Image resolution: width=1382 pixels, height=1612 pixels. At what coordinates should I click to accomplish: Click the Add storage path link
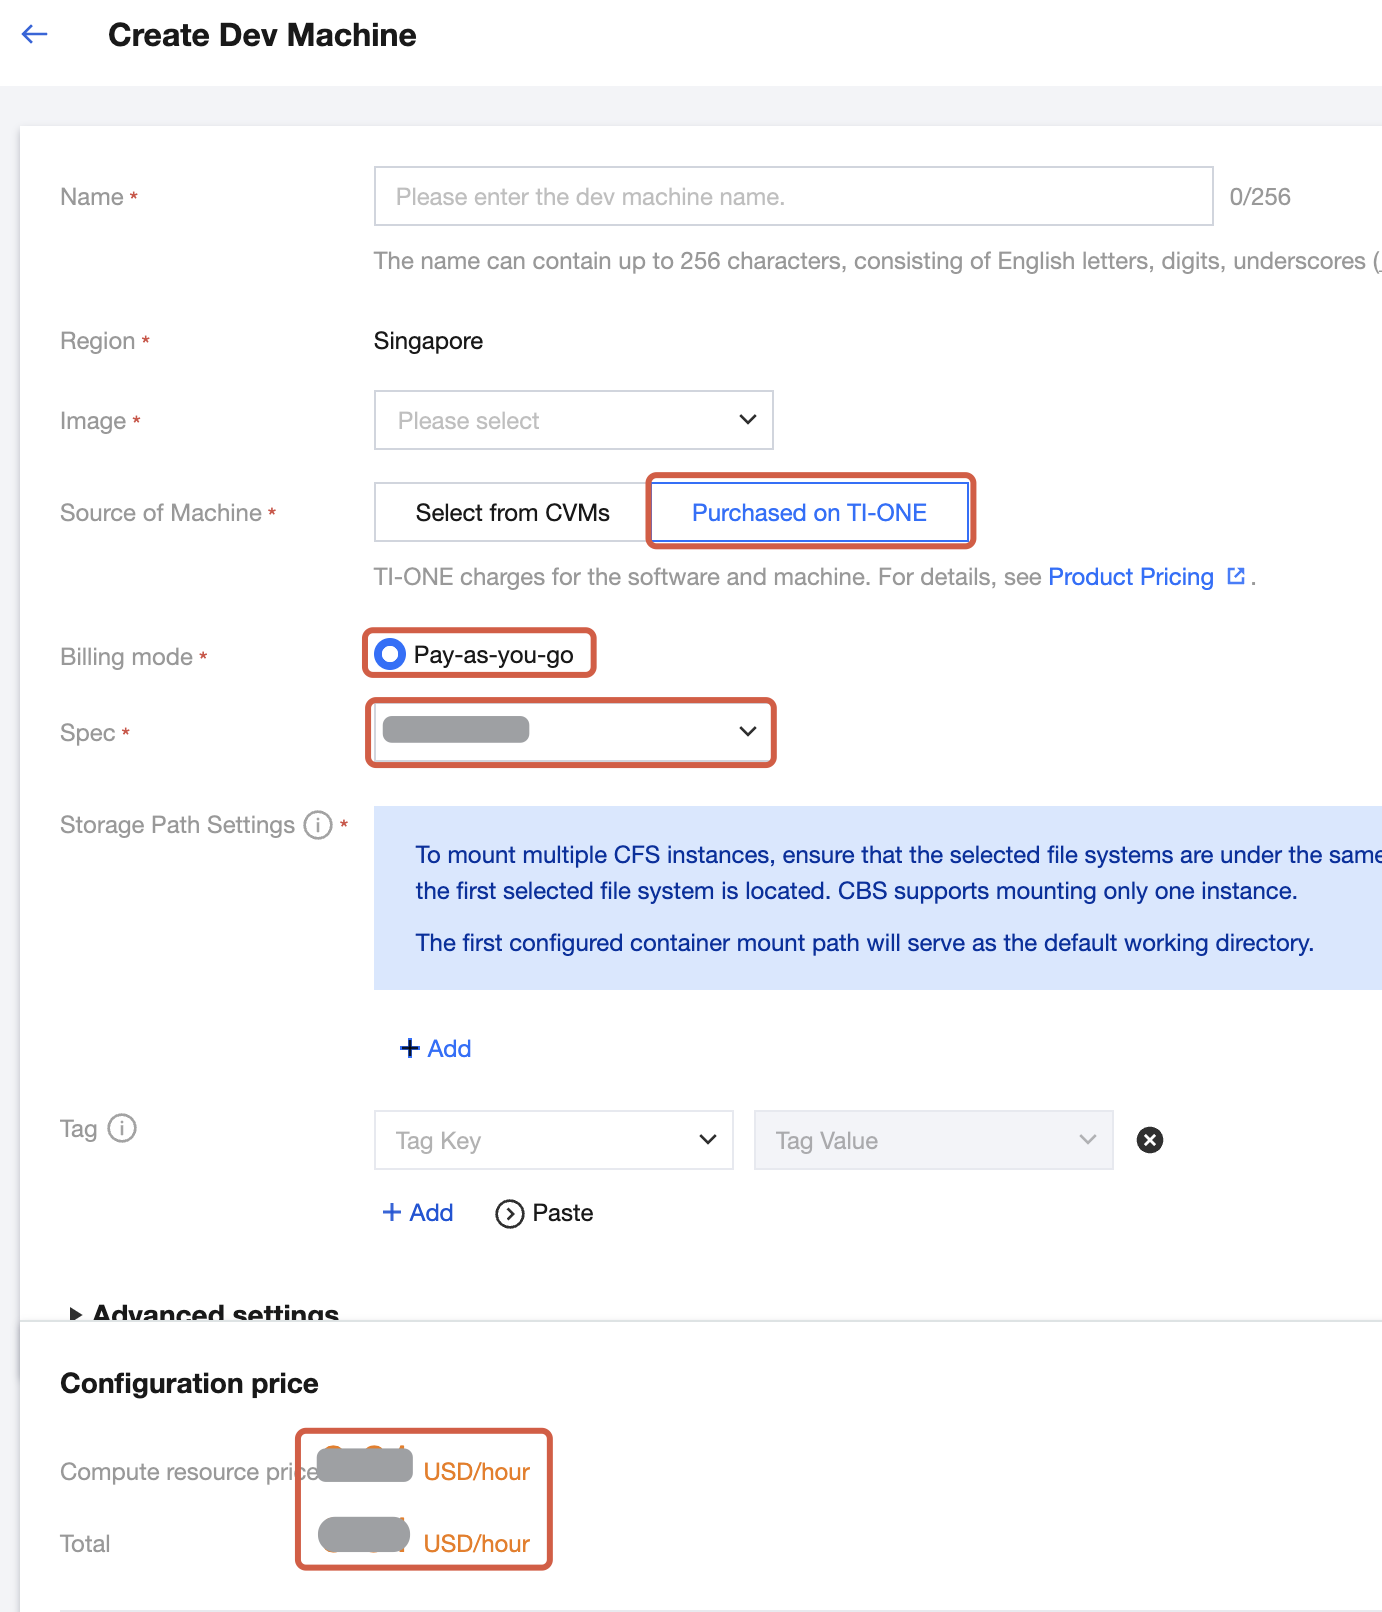[449, 1048]
